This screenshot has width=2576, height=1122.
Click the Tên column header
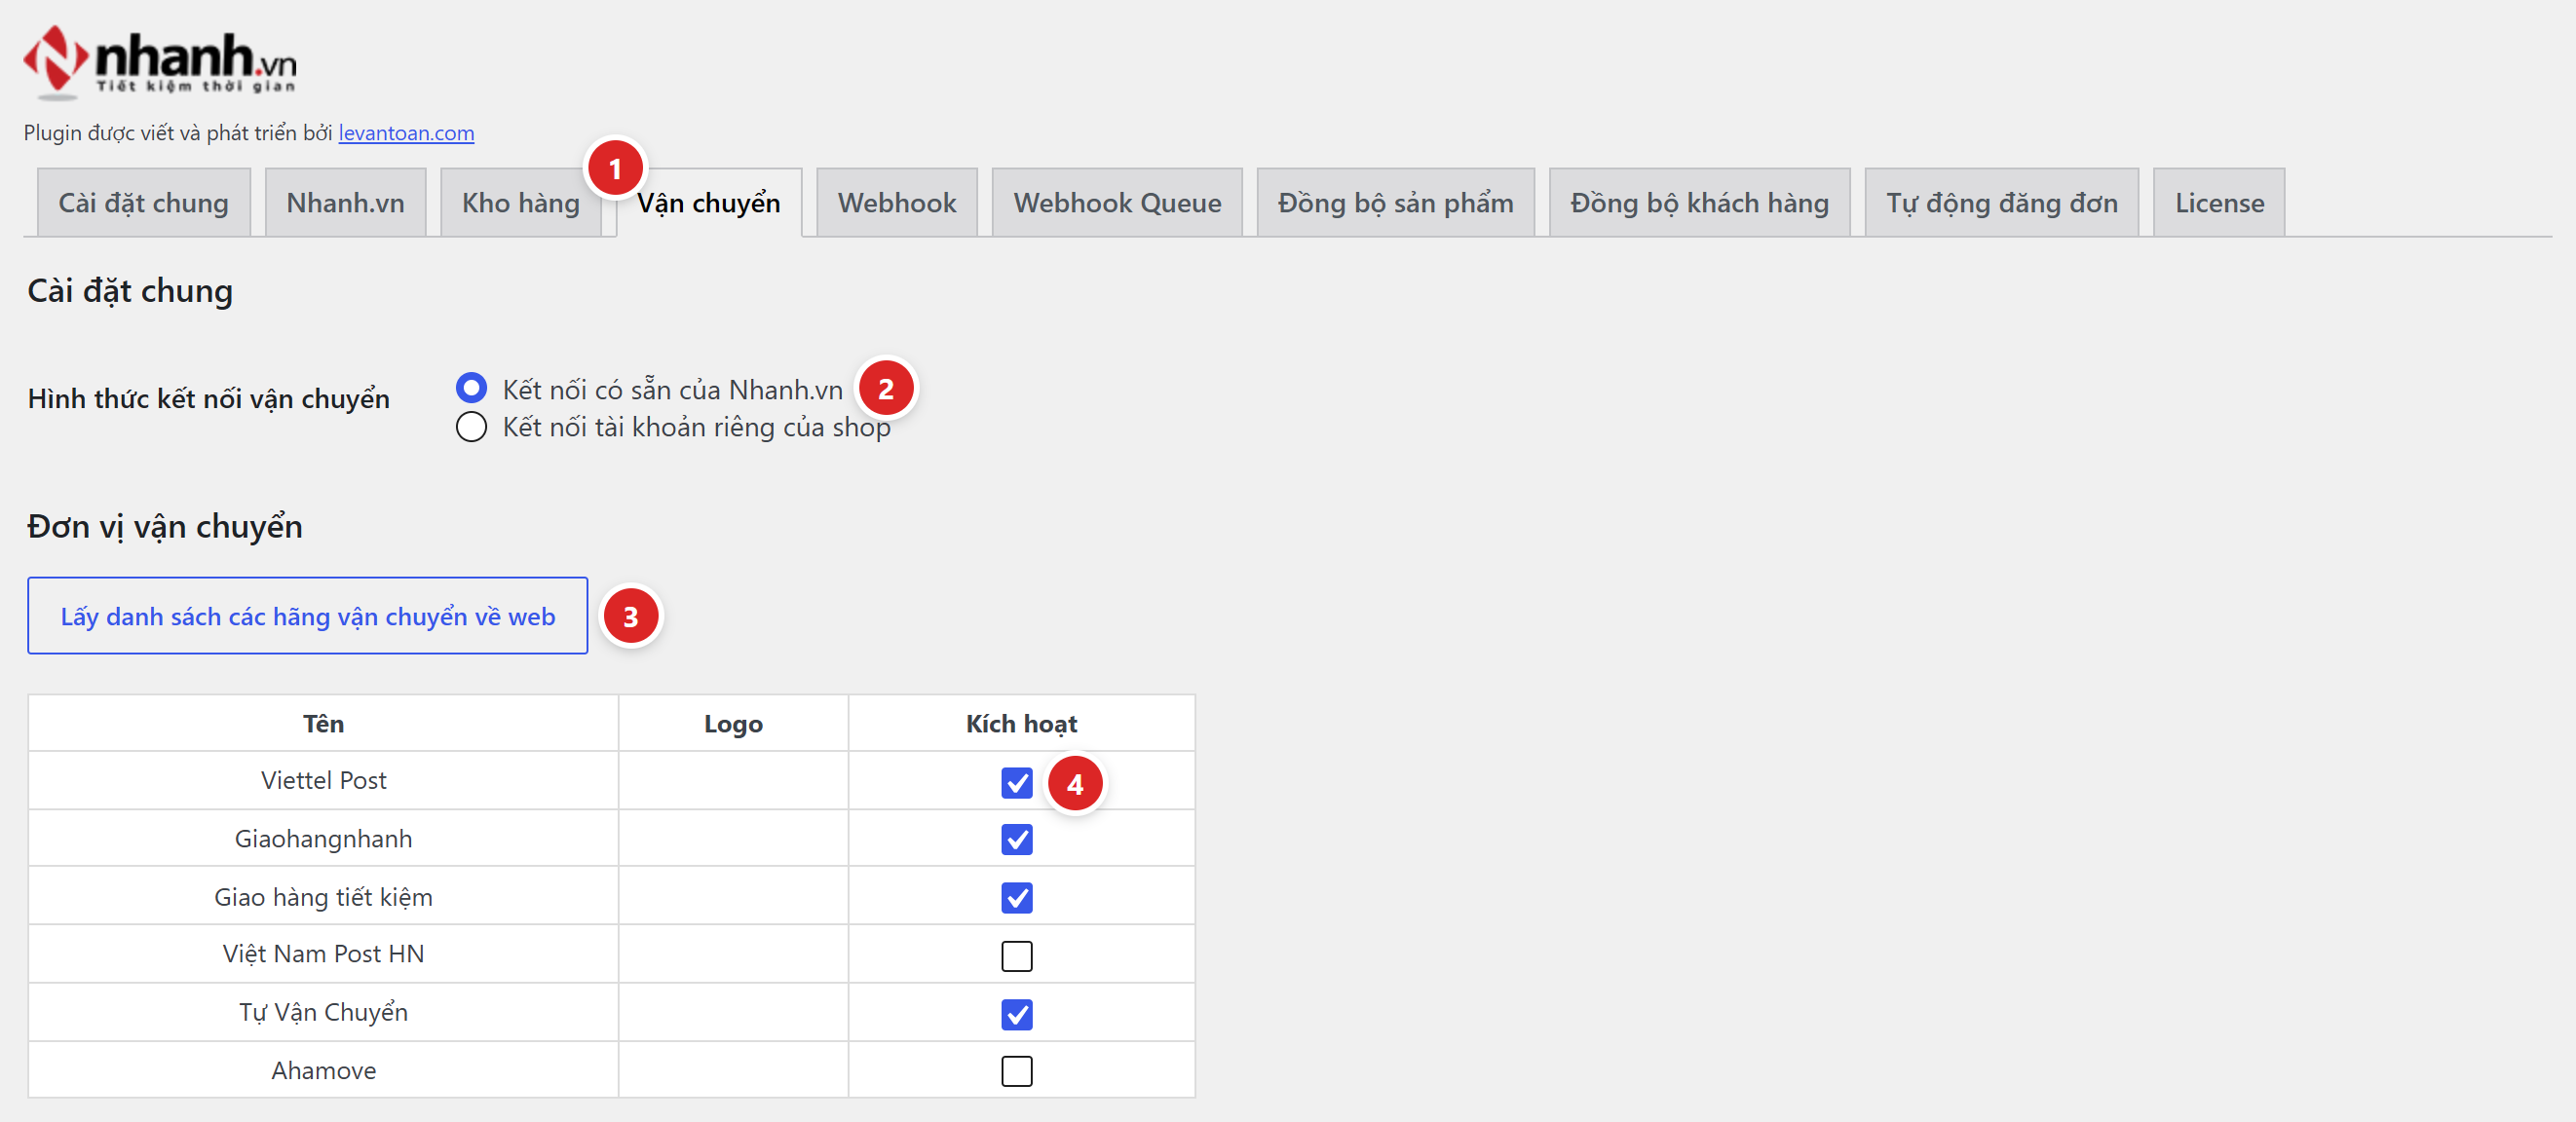point(323,723)
